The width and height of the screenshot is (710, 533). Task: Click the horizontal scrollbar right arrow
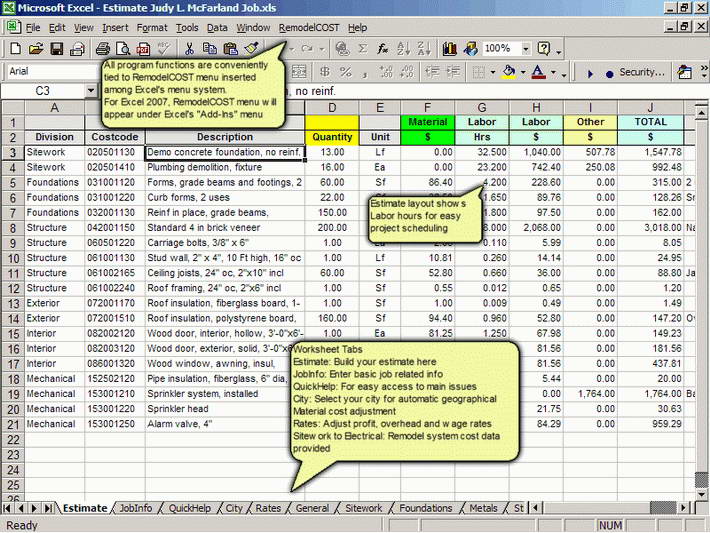(x=684, y=508)
